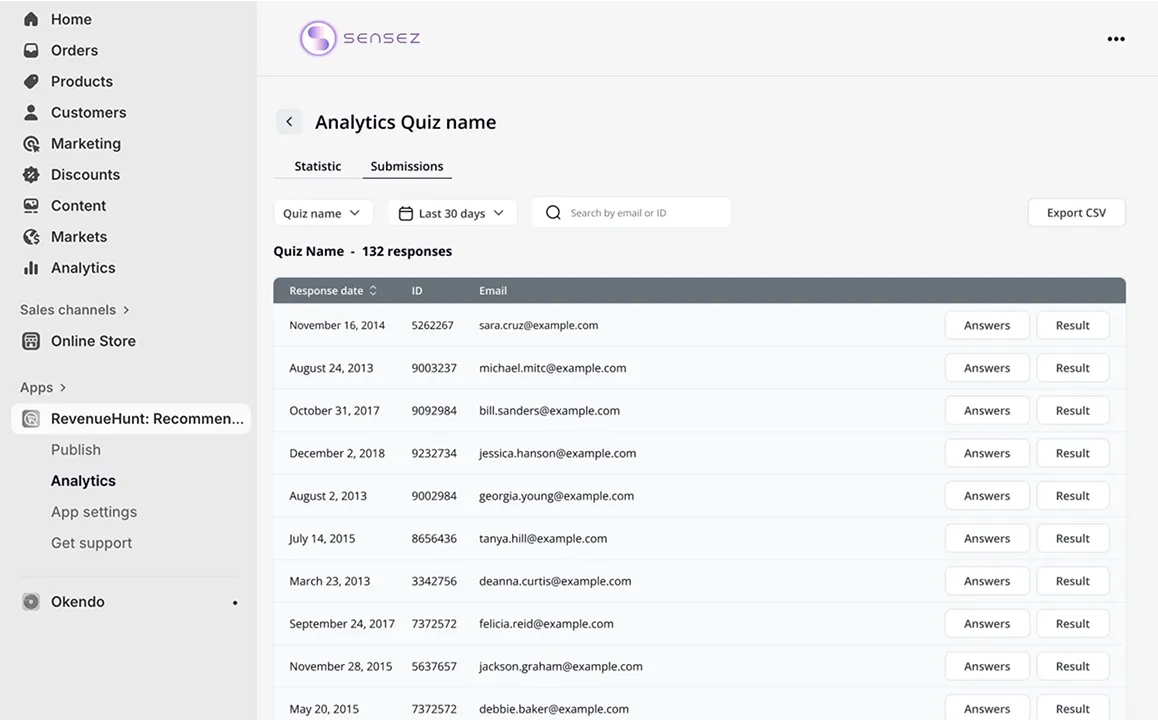The width and height of the screenshot is (1158, 720).
Task: Select date September 24, 2017
Action: (342, 624)
